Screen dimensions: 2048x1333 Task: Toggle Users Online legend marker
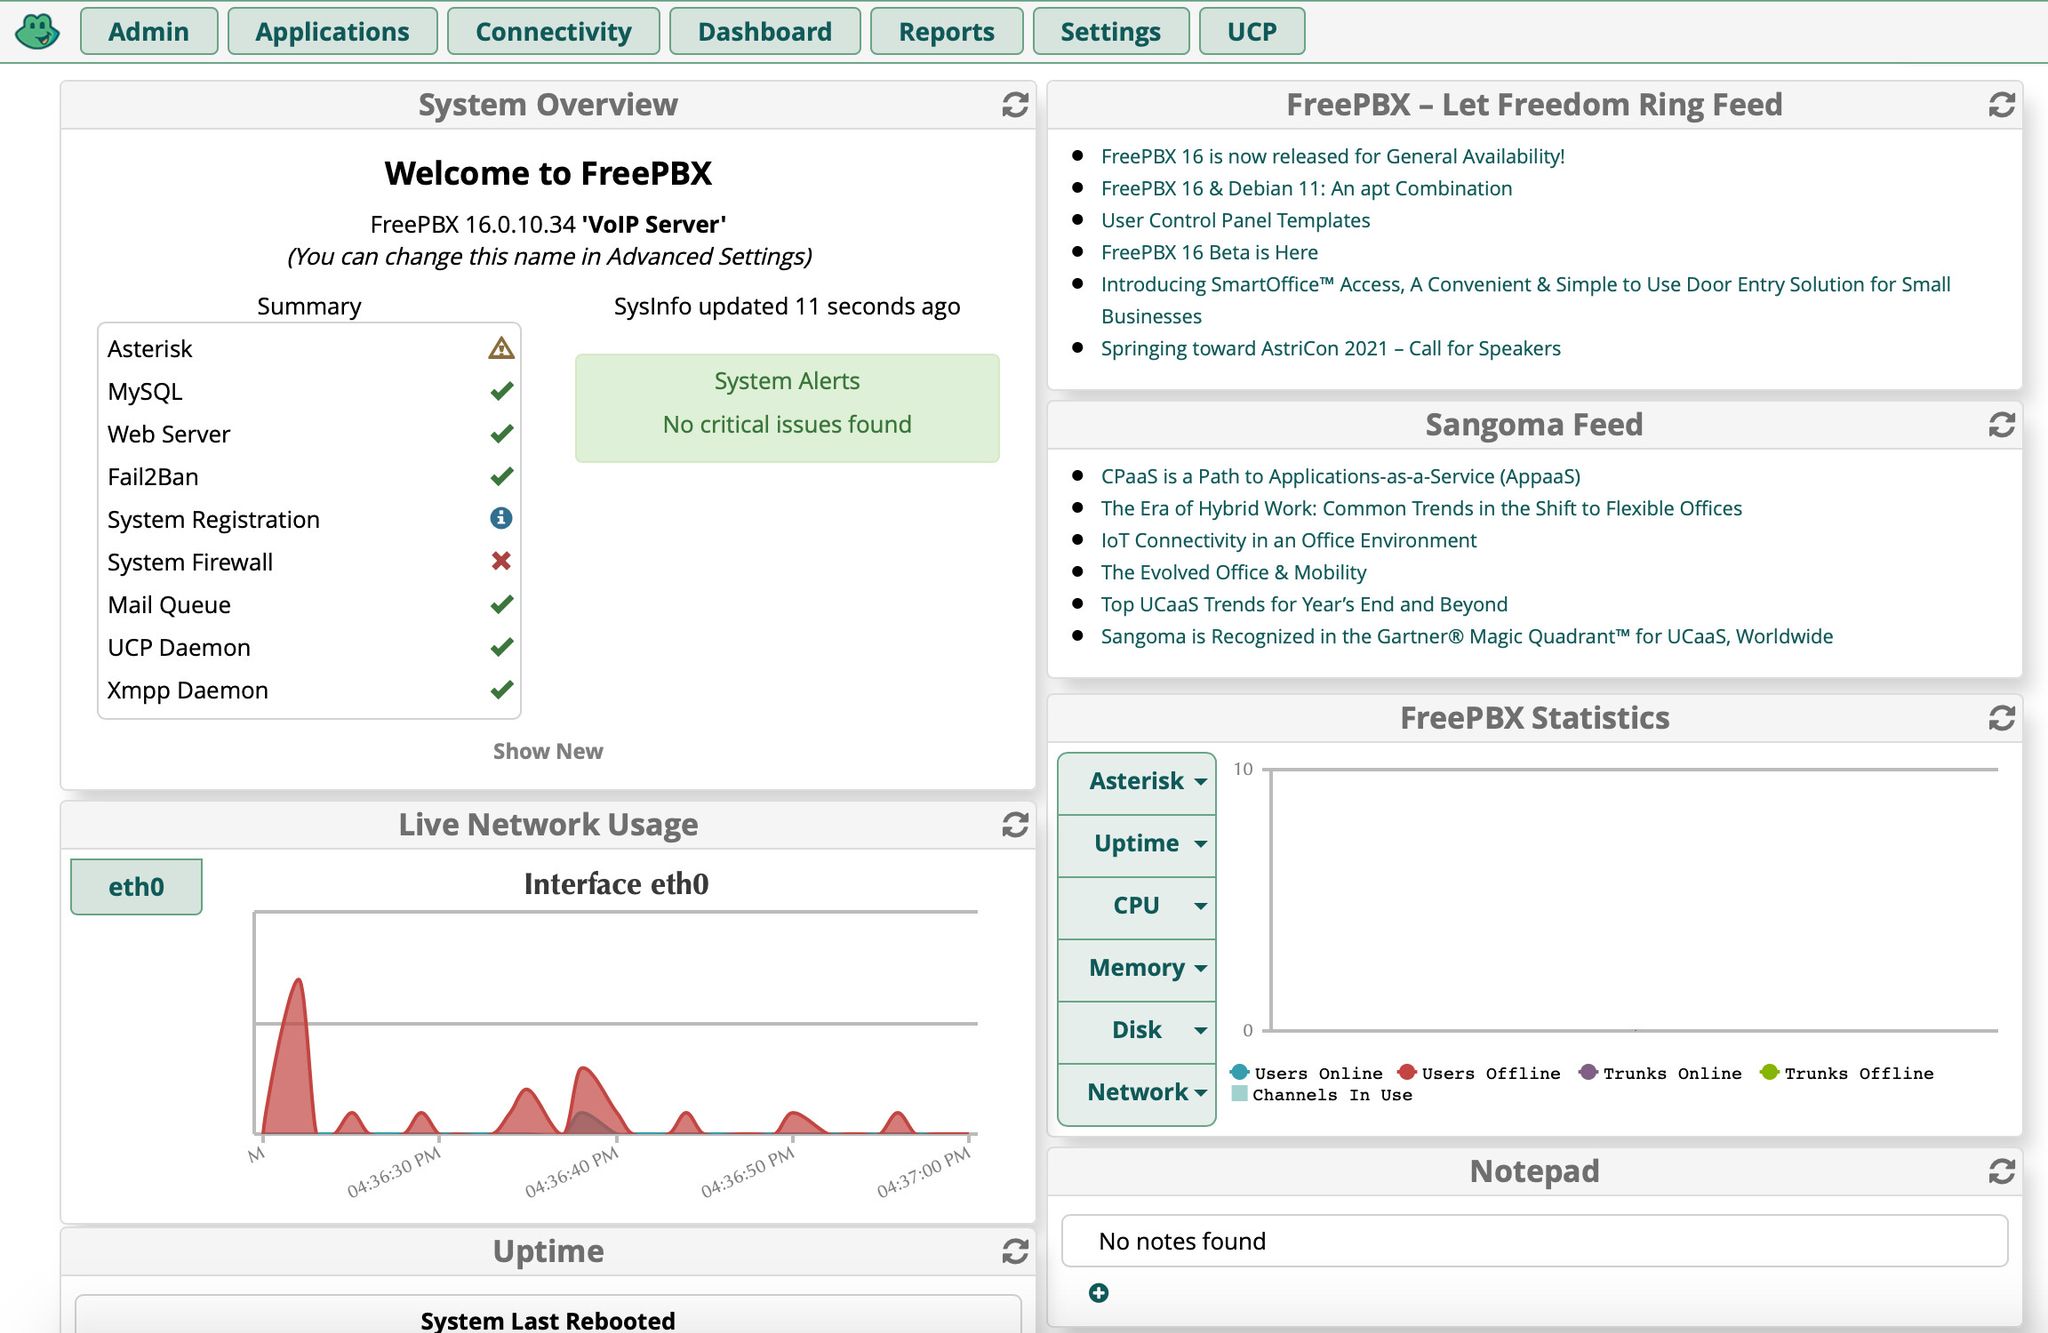(x=1239, y=1072)
